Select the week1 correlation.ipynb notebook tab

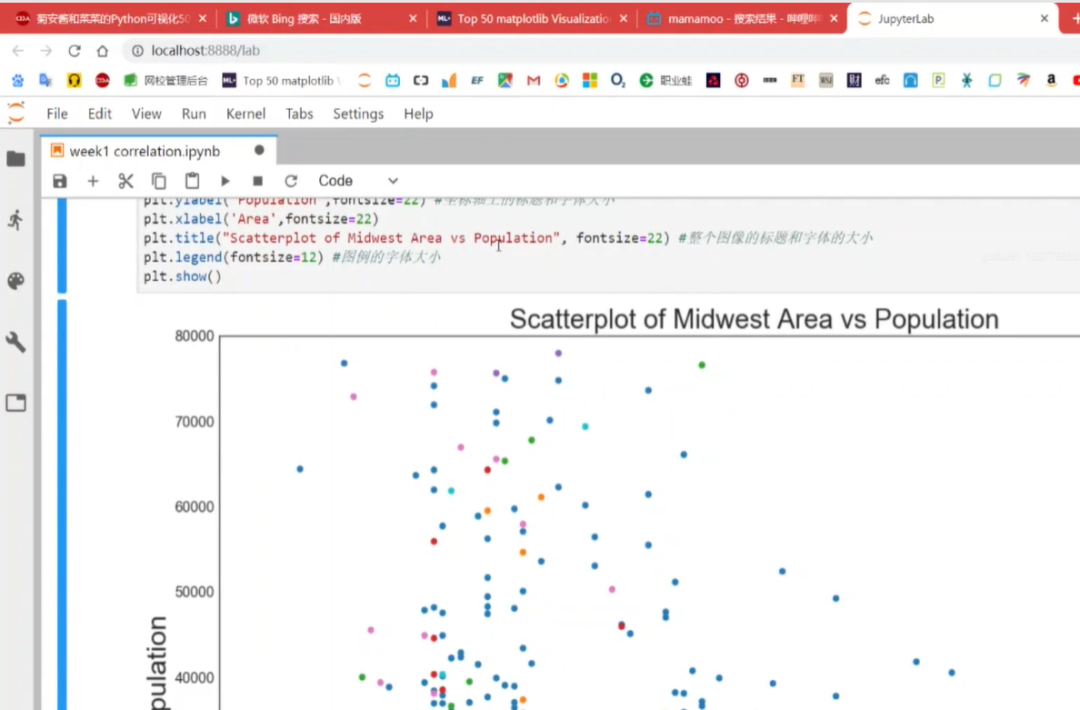(x=158, y=151)
